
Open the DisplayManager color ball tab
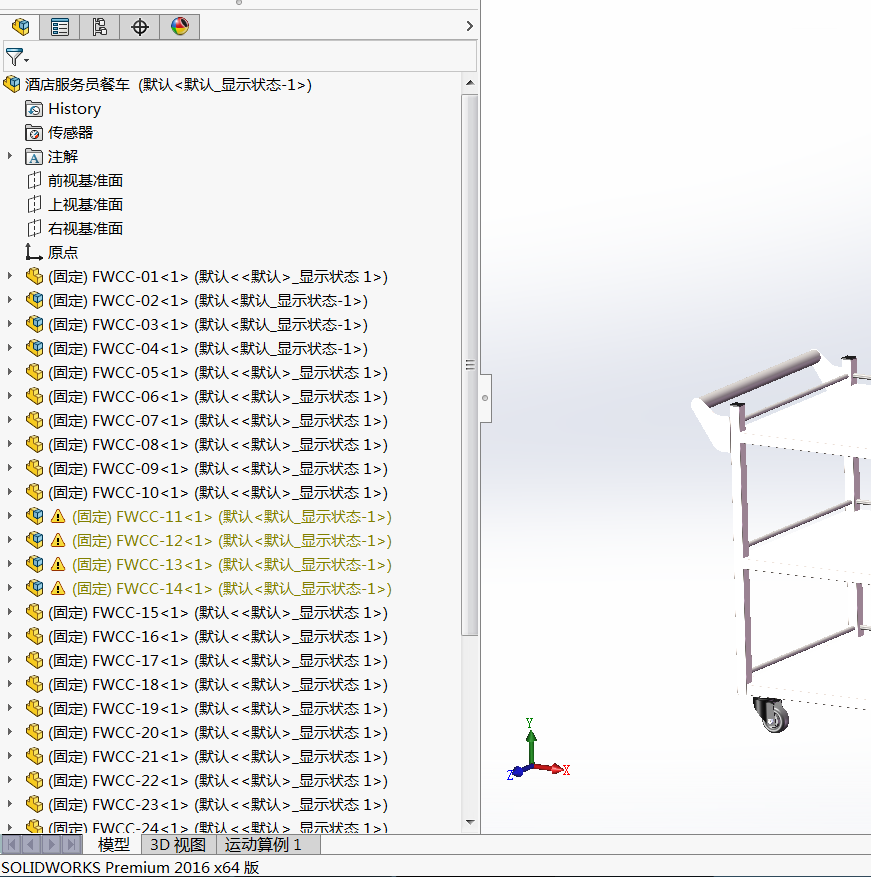click(180, 27)
